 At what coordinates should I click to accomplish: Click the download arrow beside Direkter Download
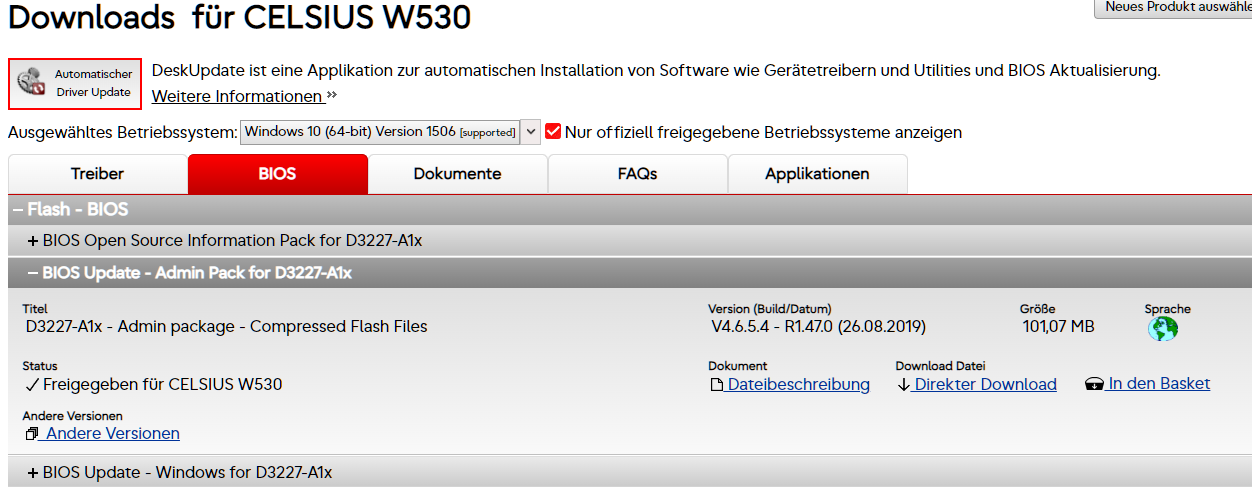904,385
